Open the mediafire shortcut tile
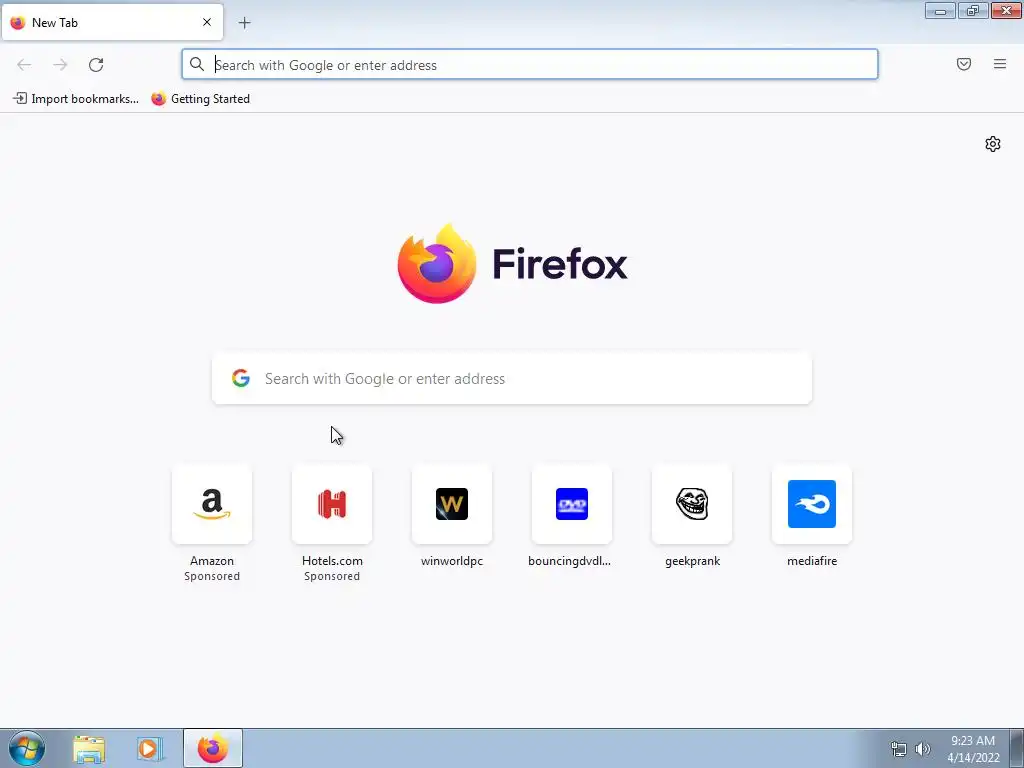Screen dimensions: 1024x768 click(x=812, y=504)
